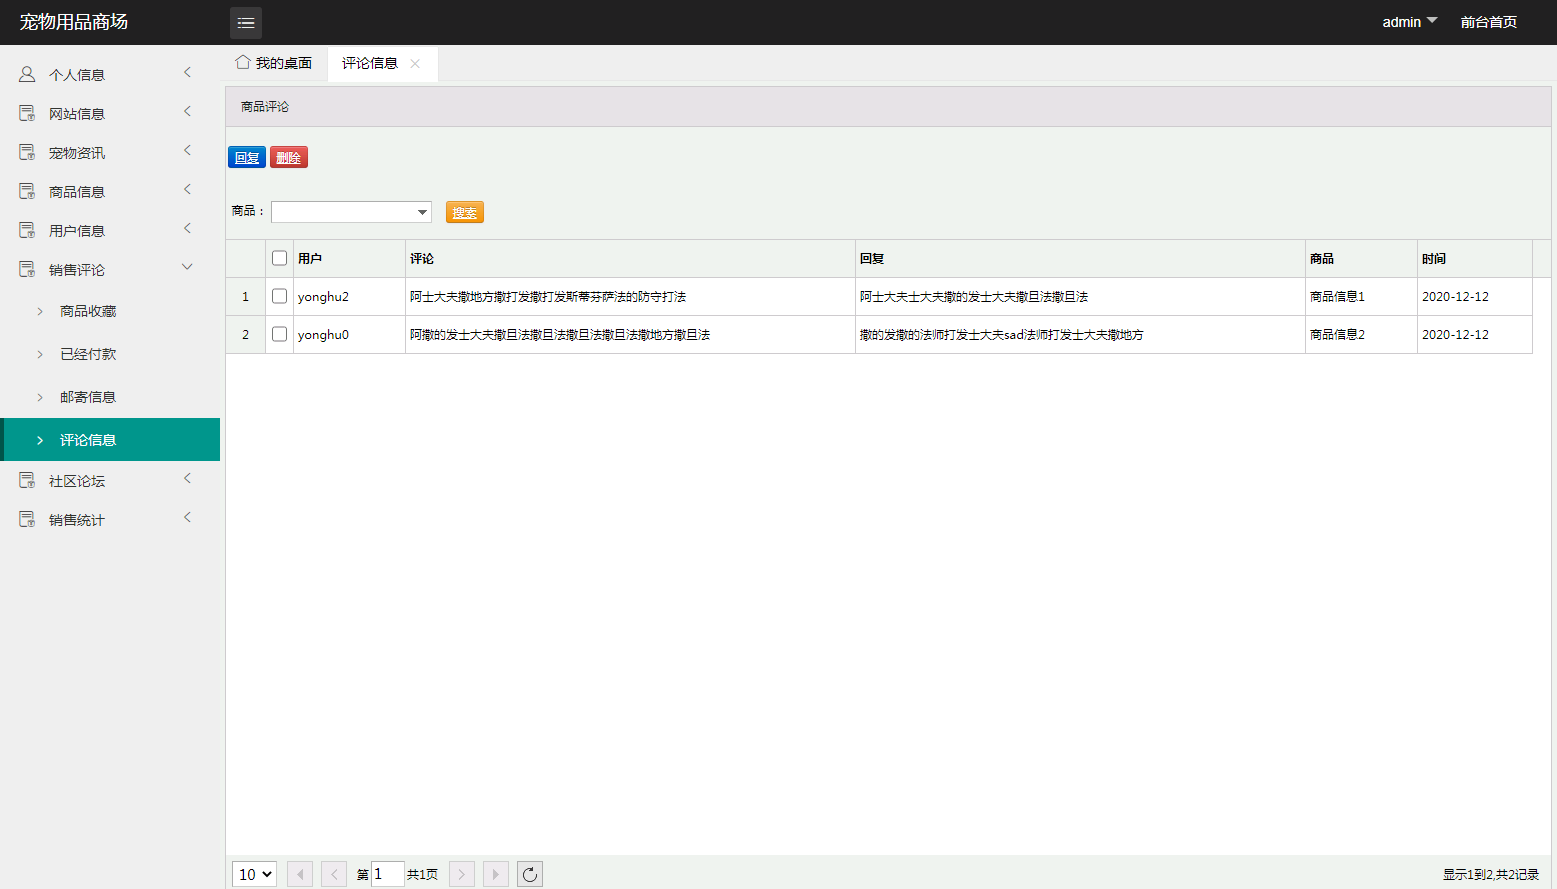The height and width of the screenshot is (889, 1557).
Task: Click the 2020-12-12 date in the yonghu0 row
Action: click(x=1455, y=335)
